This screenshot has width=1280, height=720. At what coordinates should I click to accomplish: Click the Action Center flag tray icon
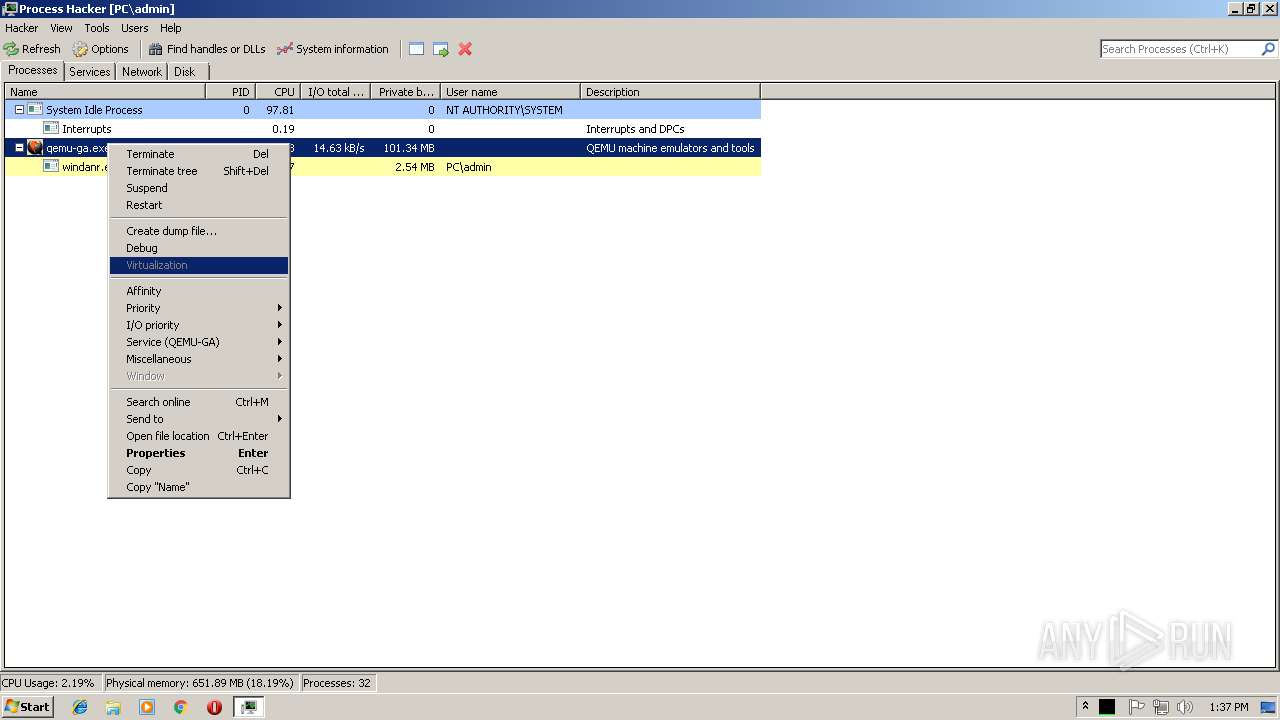(1137, 707)
